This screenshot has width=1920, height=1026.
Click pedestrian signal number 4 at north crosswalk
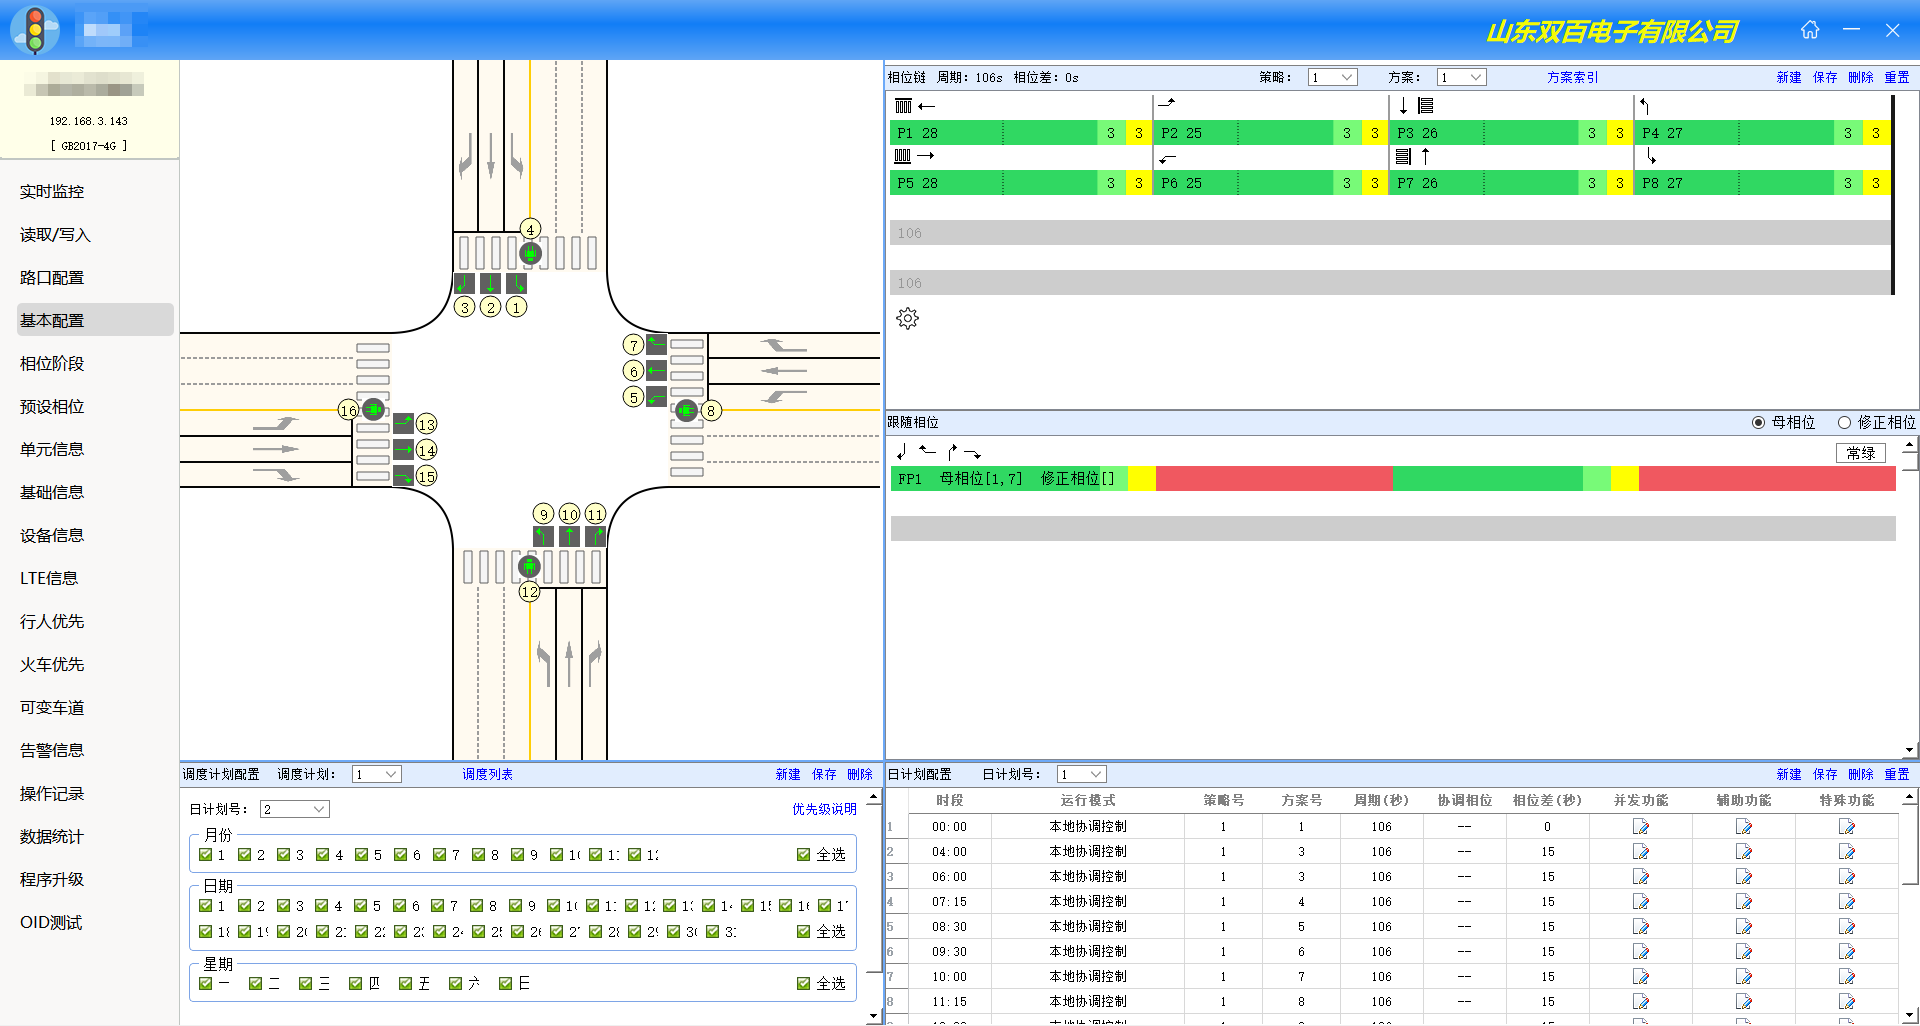[x=530, y=253]
